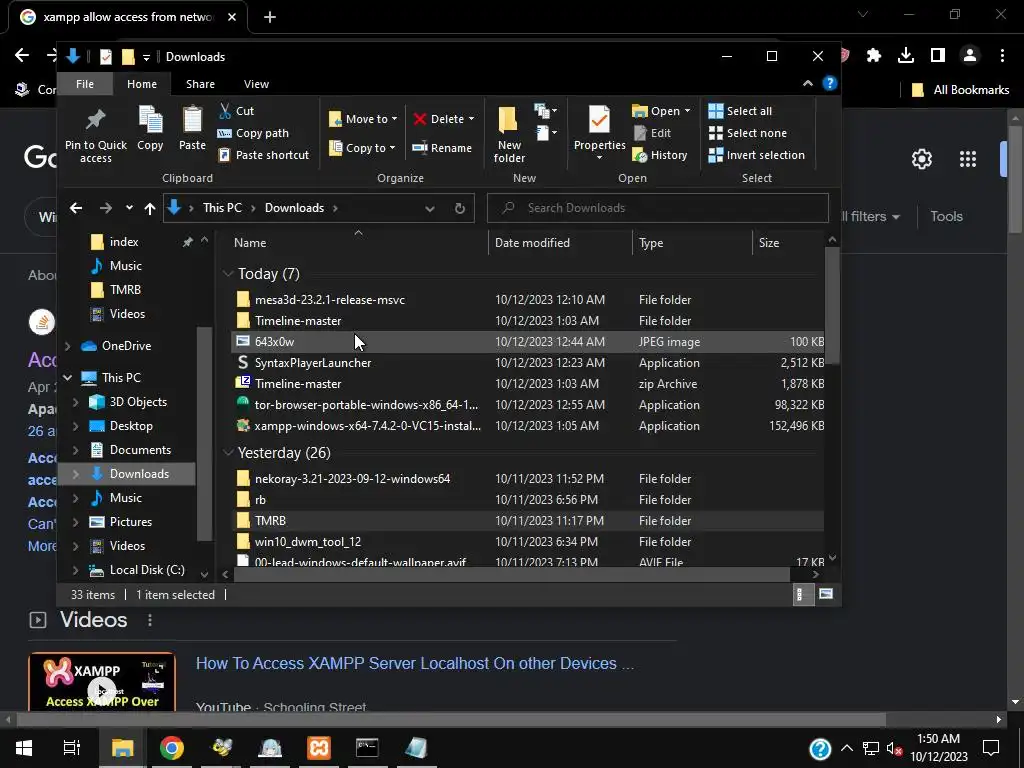Click Select none in ribbon

coord(748,133)
